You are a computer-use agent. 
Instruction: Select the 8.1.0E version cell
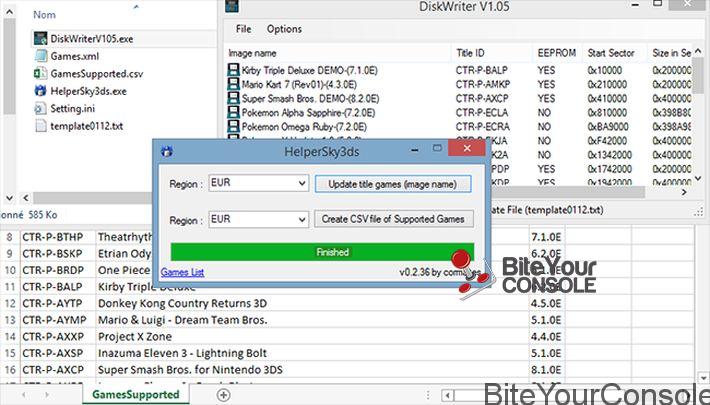click(547, 370)
